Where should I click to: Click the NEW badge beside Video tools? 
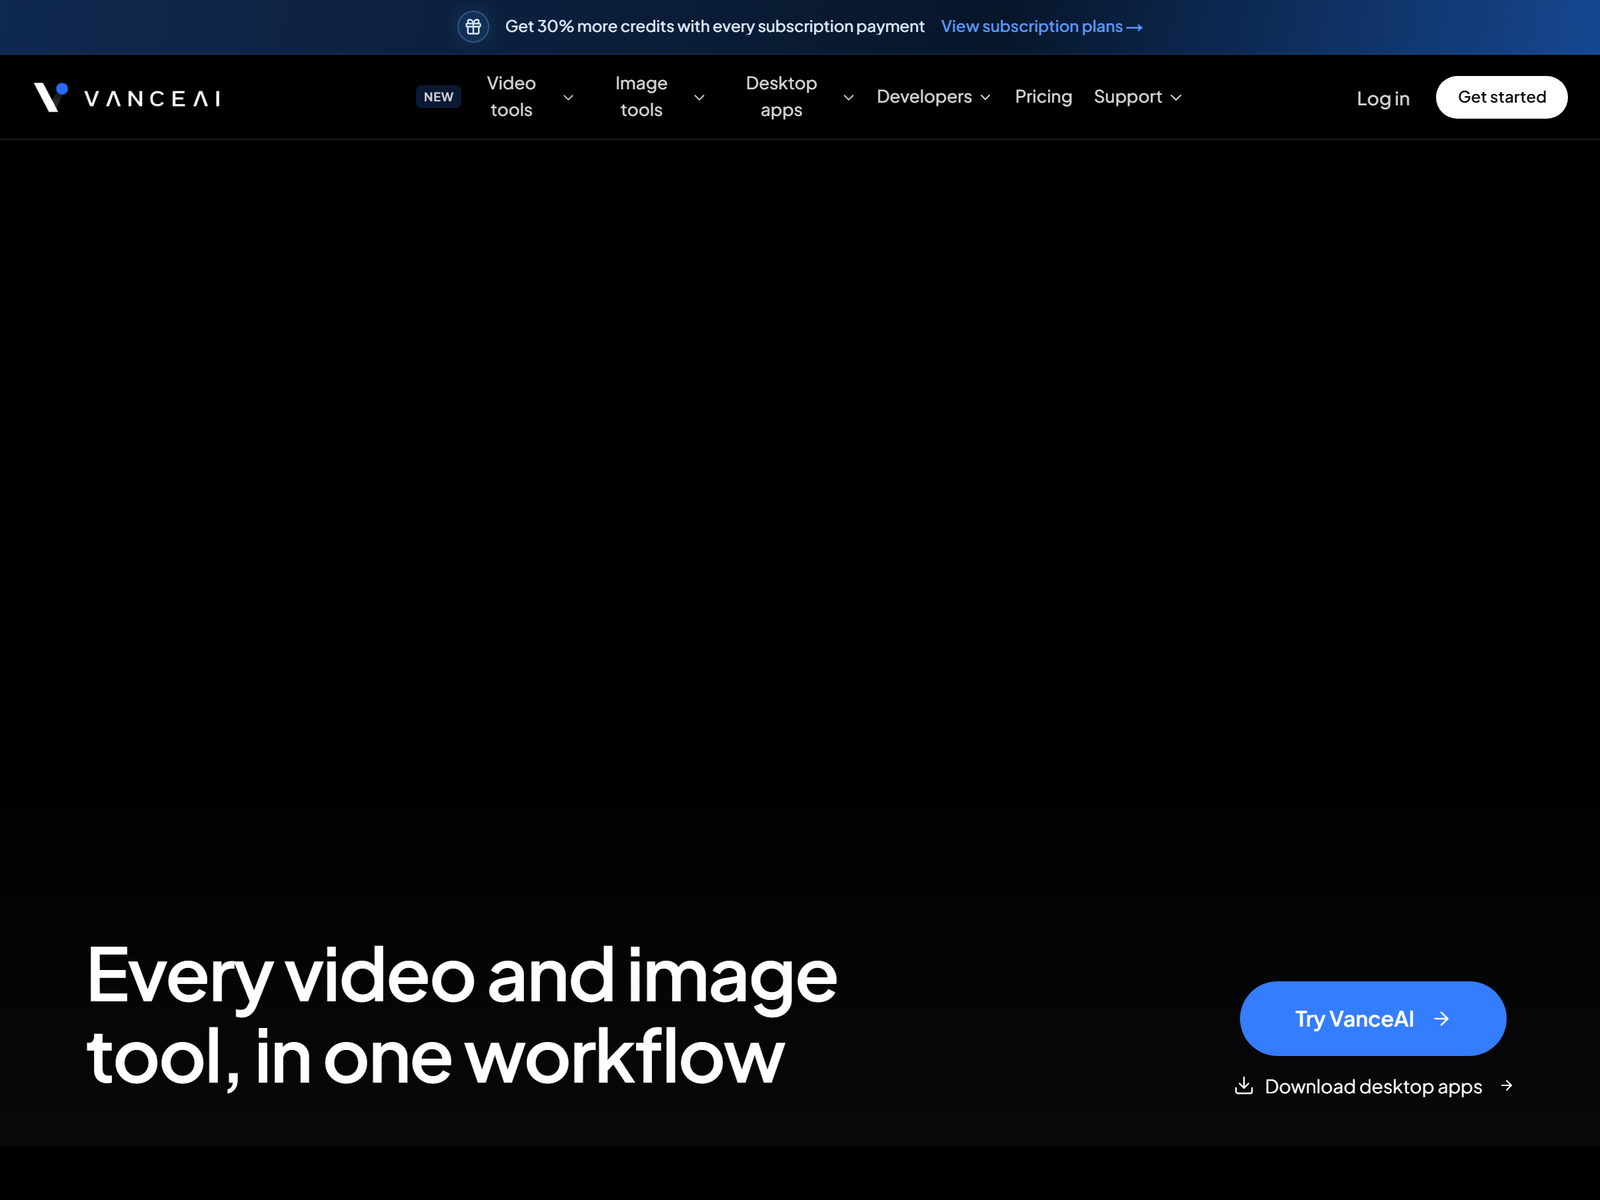pyautogui.click(x=438, y=97)
